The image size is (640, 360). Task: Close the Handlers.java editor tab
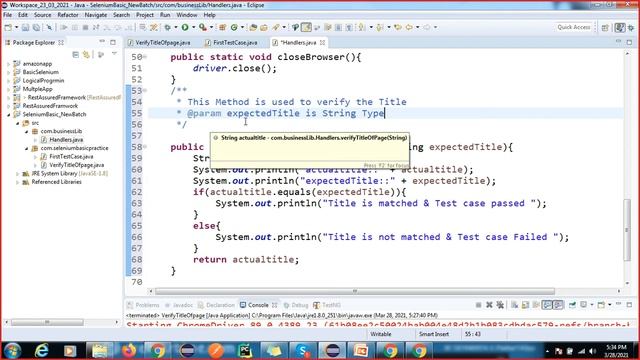pos(322,42)
